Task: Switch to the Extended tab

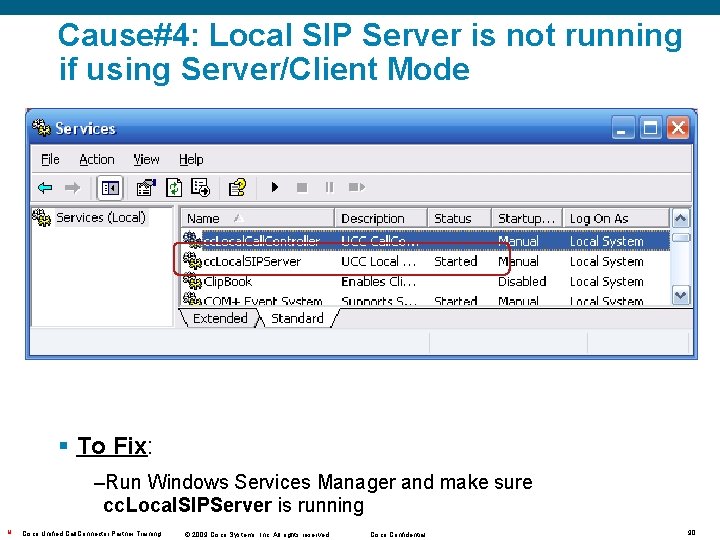Action: click(220, 318)
